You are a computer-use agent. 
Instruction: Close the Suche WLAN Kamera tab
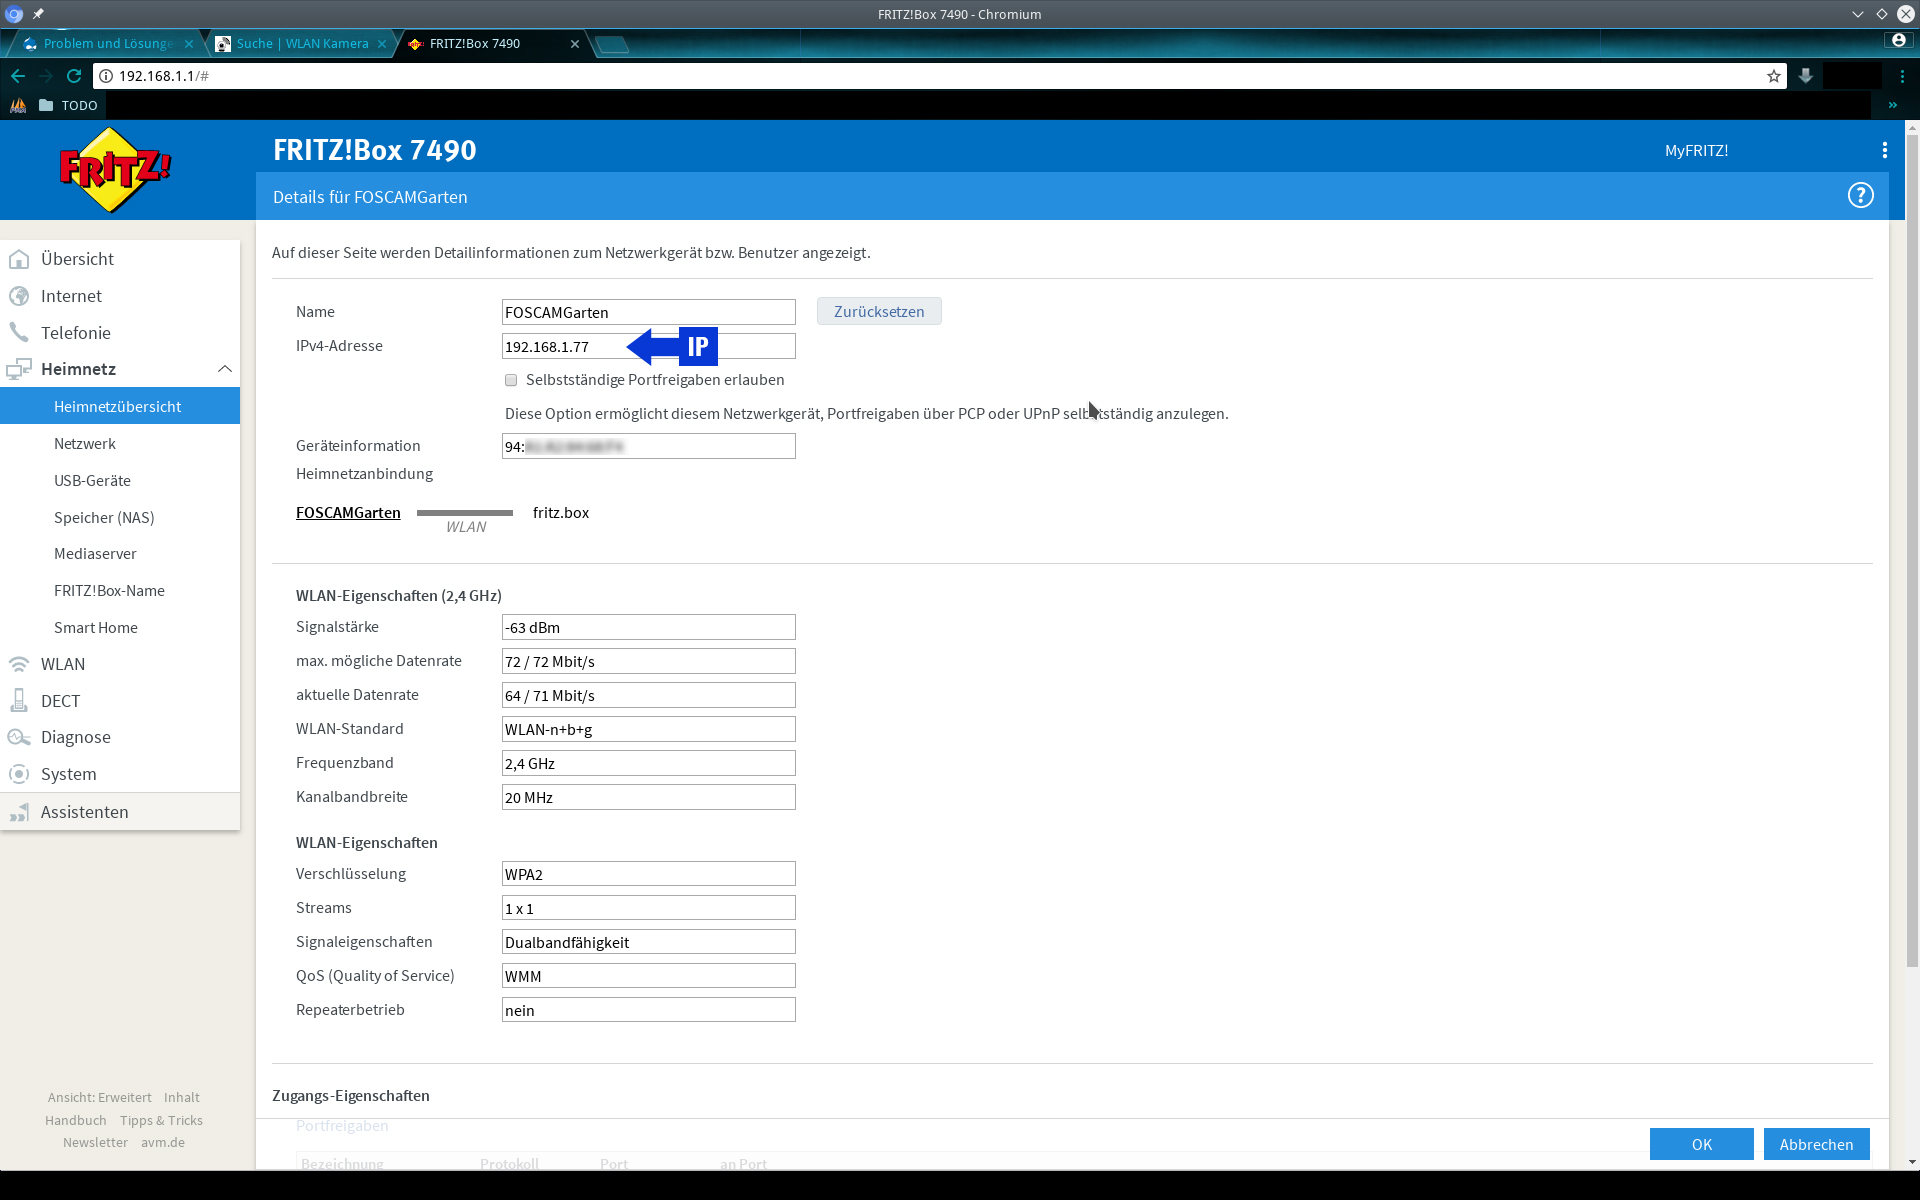click(382, 44)
